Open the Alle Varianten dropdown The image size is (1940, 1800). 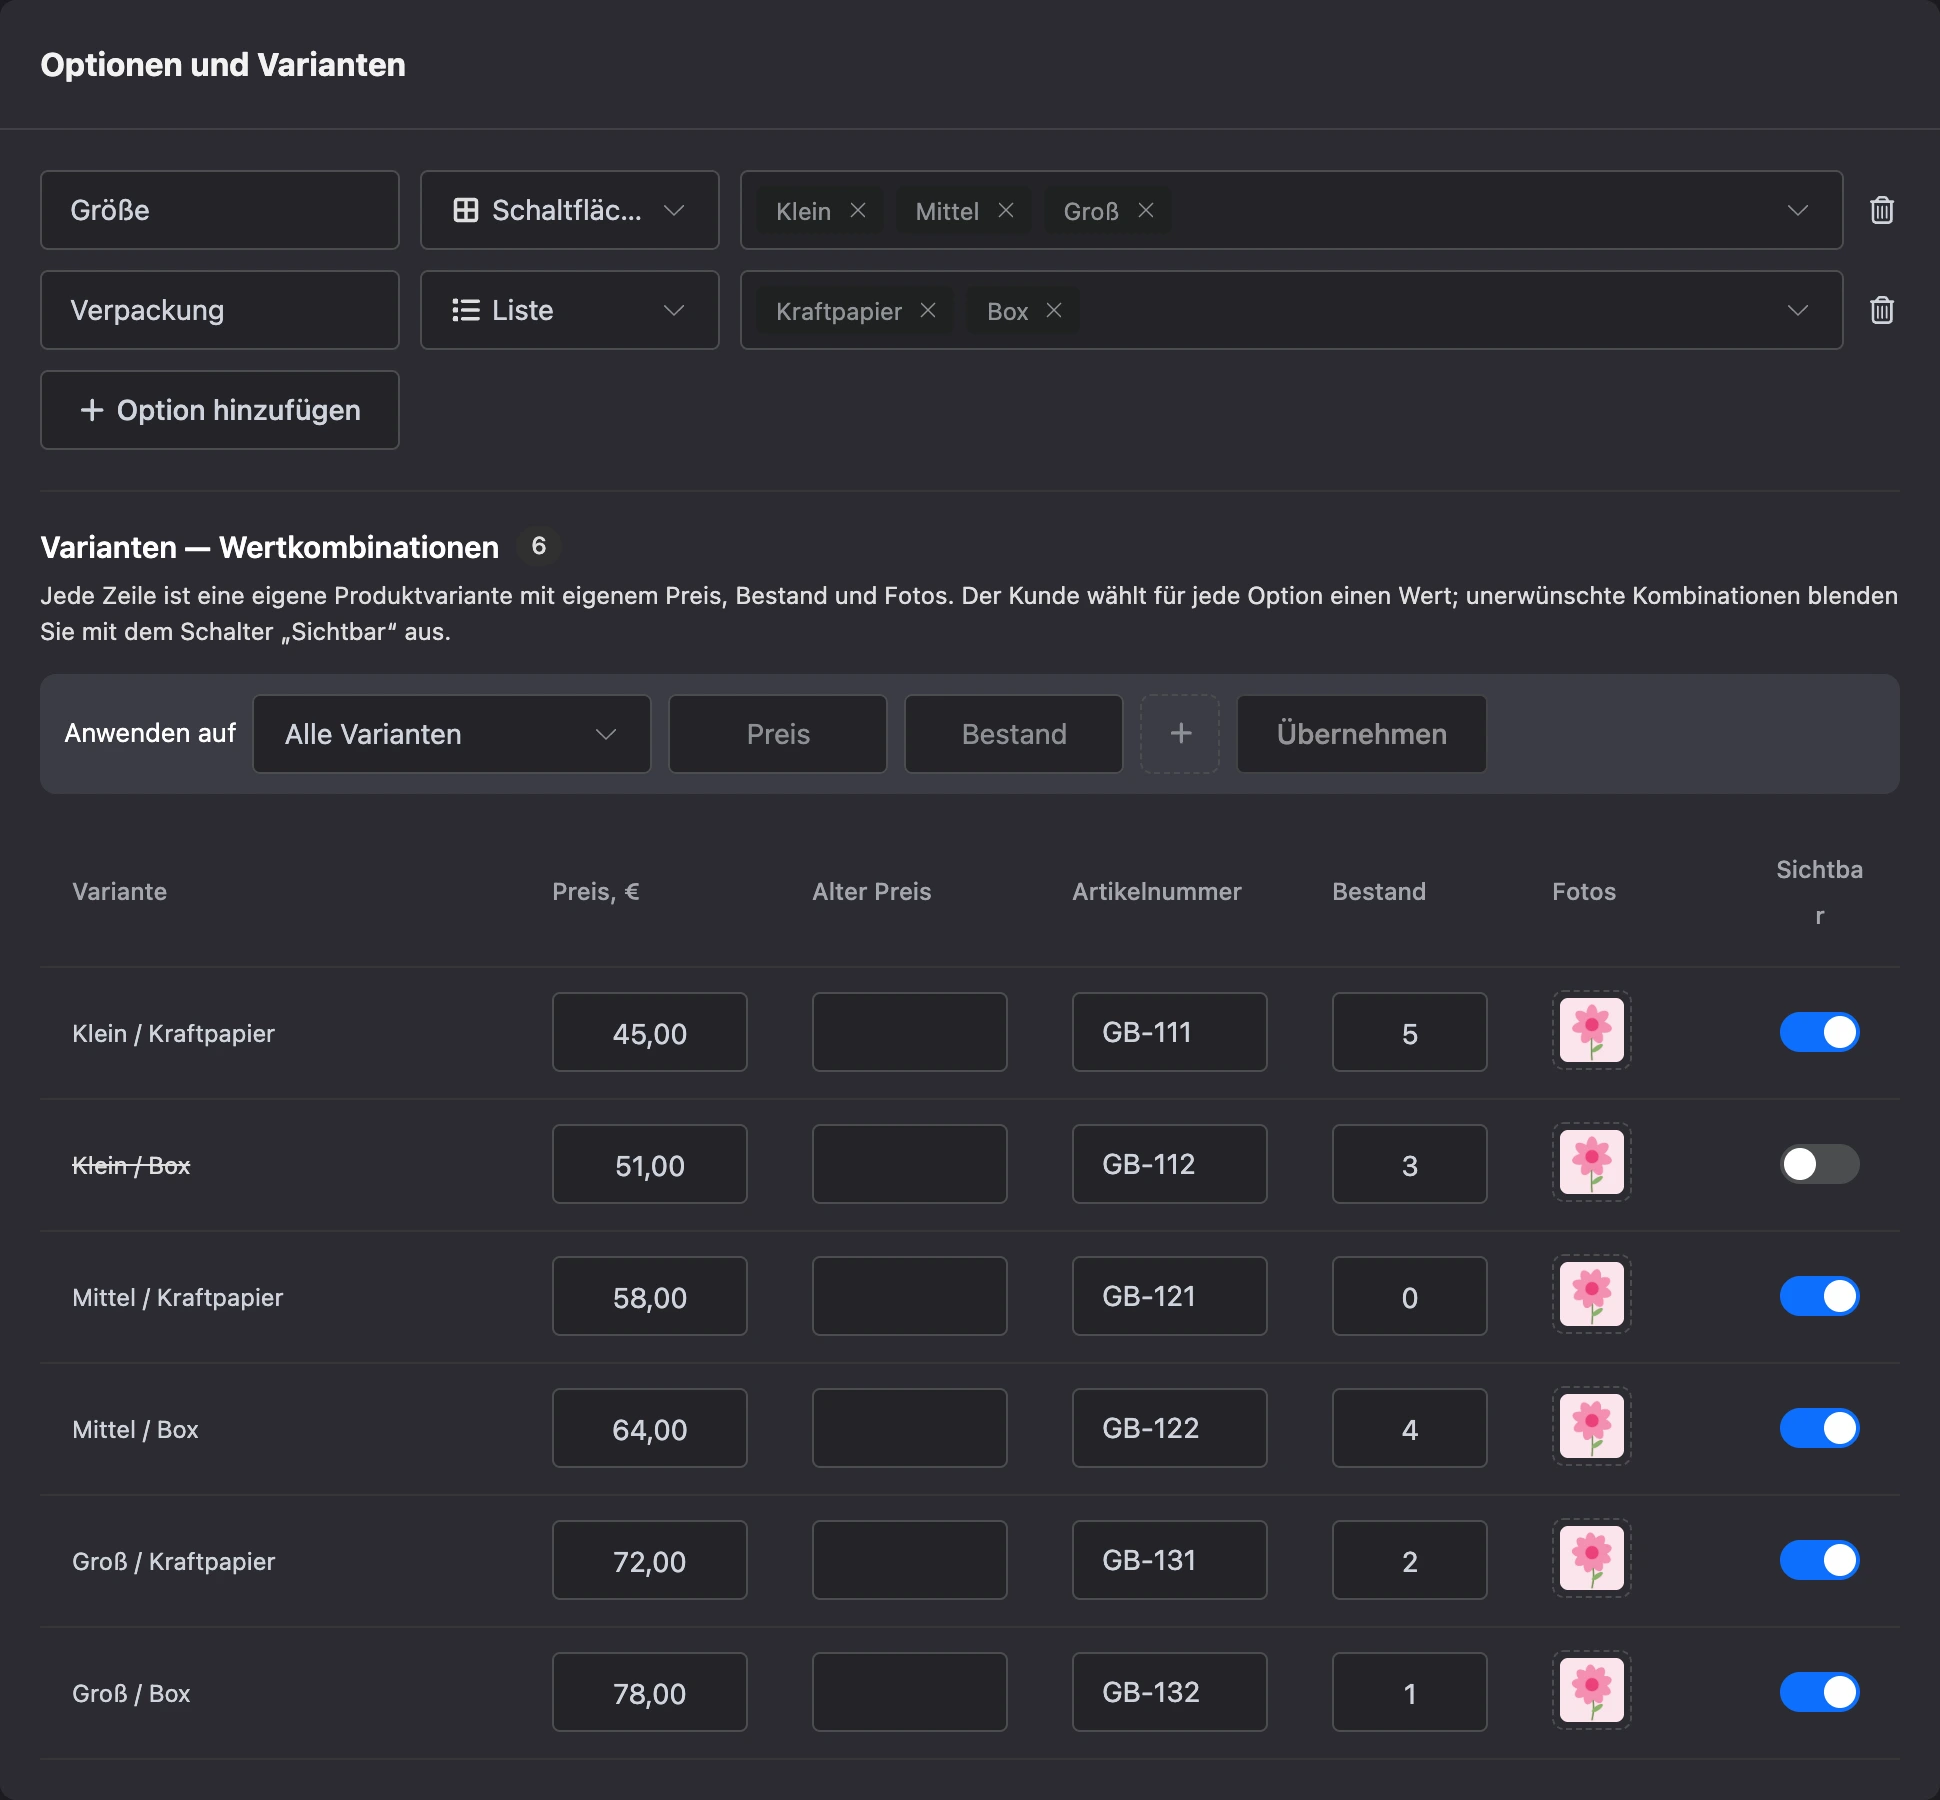452,734
